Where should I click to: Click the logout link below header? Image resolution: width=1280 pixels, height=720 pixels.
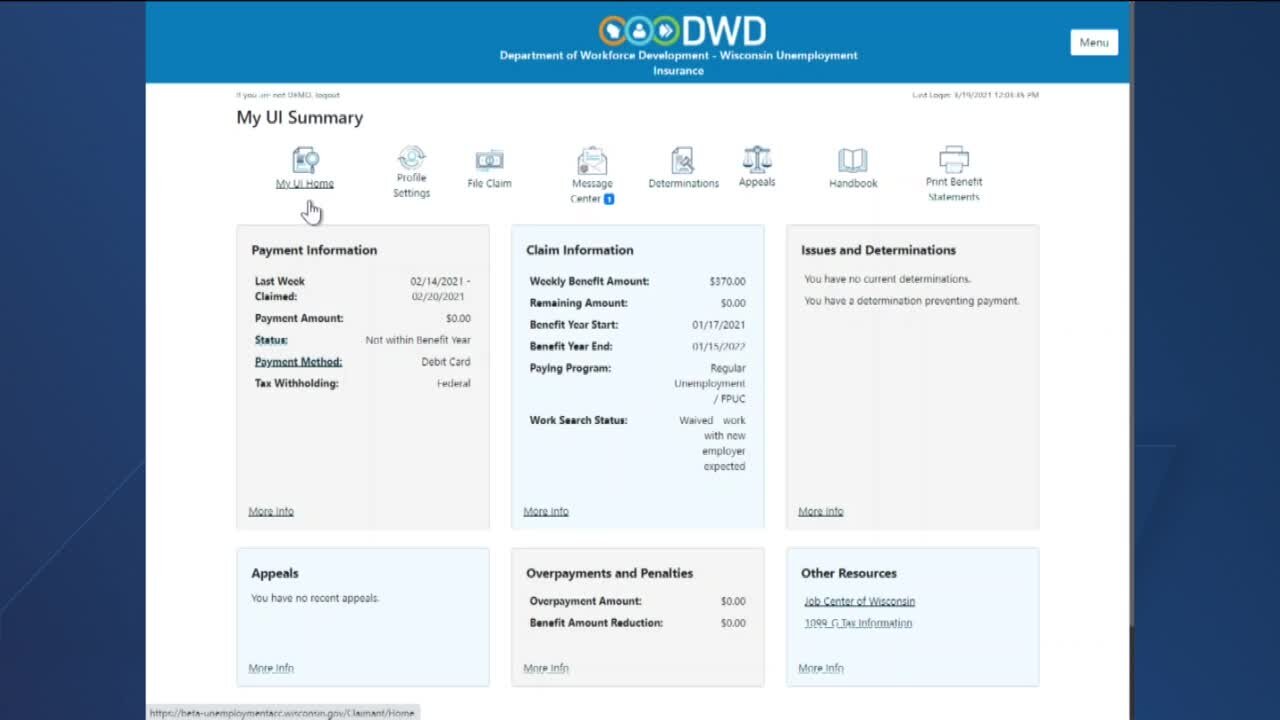click(x=327, y=95)
